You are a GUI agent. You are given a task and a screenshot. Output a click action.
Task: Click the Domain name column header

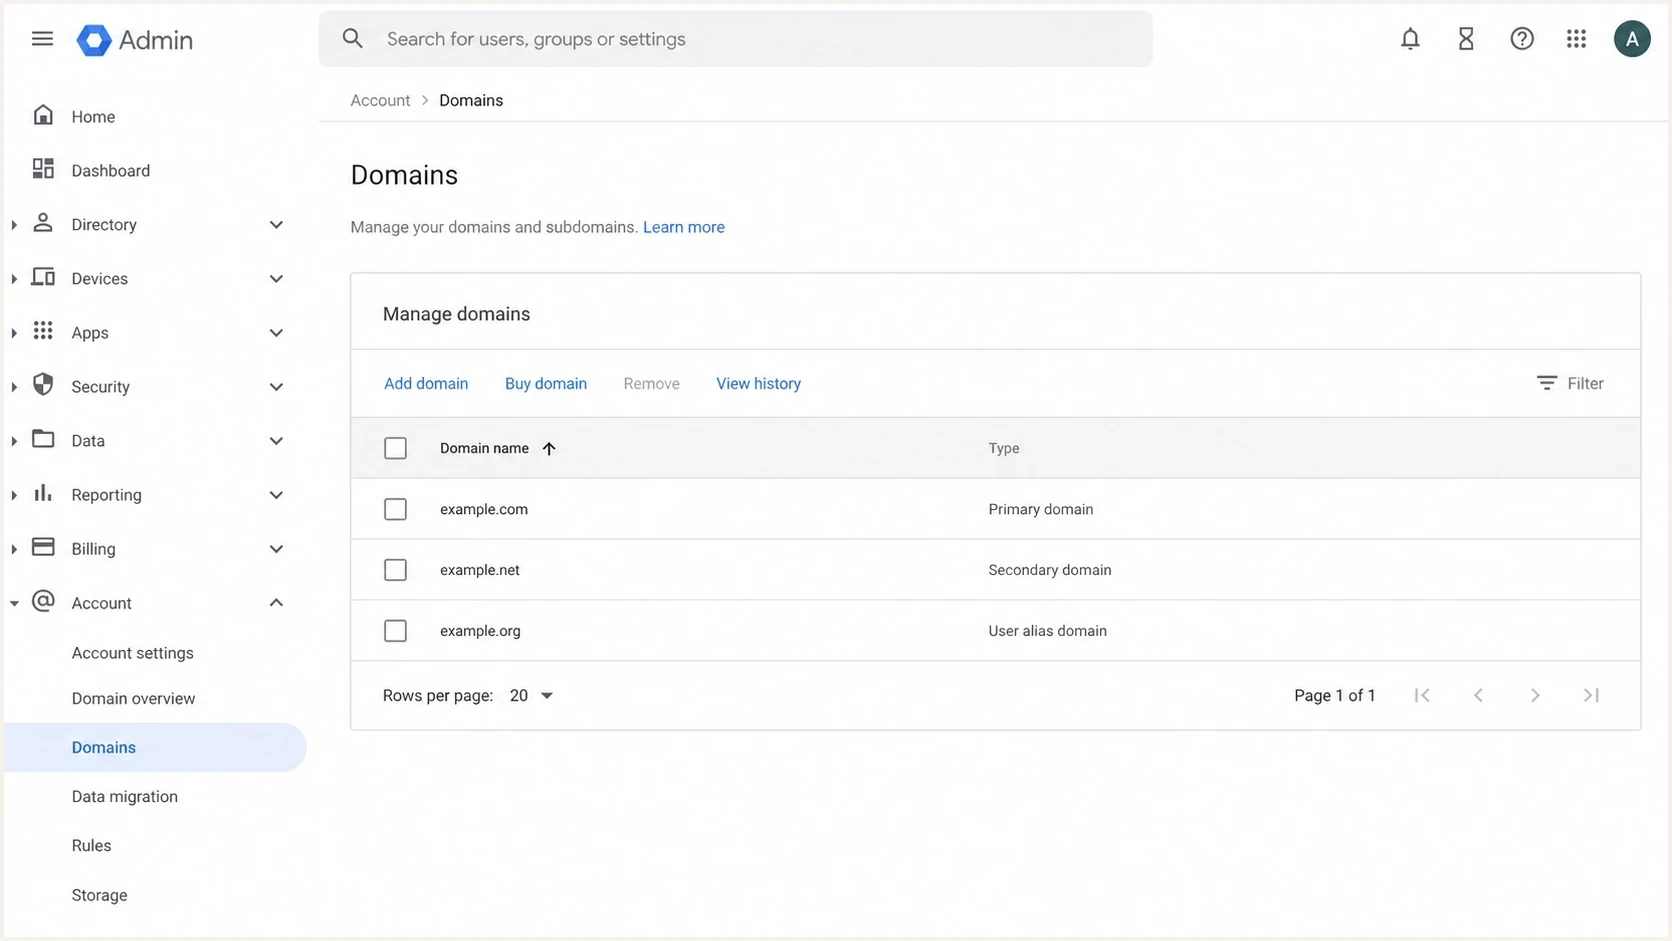click(x=484, y=448)
